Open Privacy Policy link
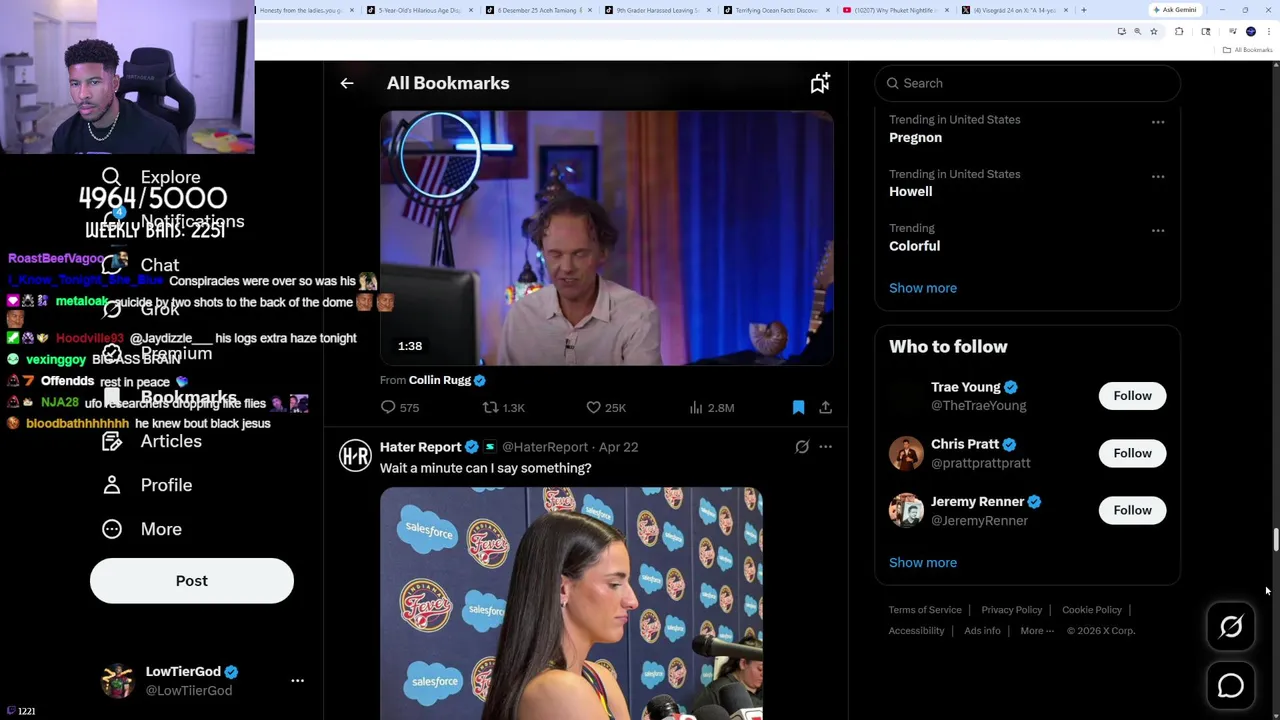Screen dimensions: 1280x720 pyautogui.click(x=1011, y=610)
